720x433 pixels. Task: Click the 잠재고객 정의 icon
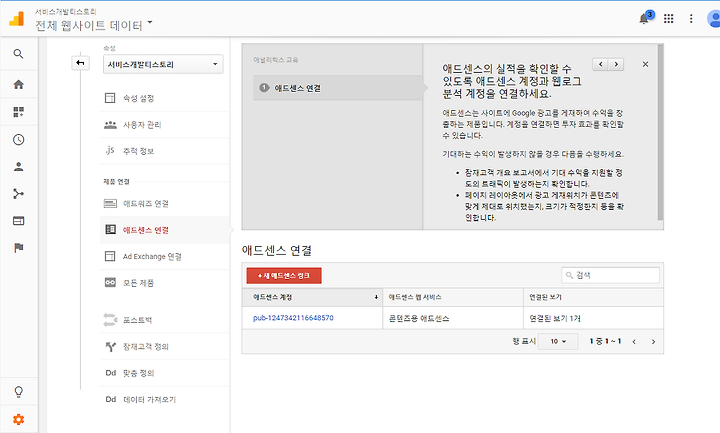pos(111,347)
